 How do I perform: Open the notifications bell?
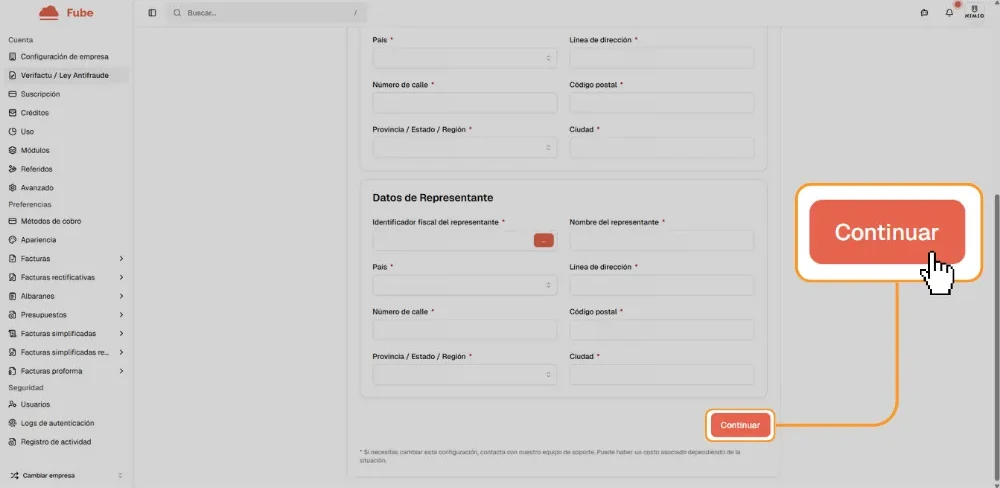[x=949, y=13]
